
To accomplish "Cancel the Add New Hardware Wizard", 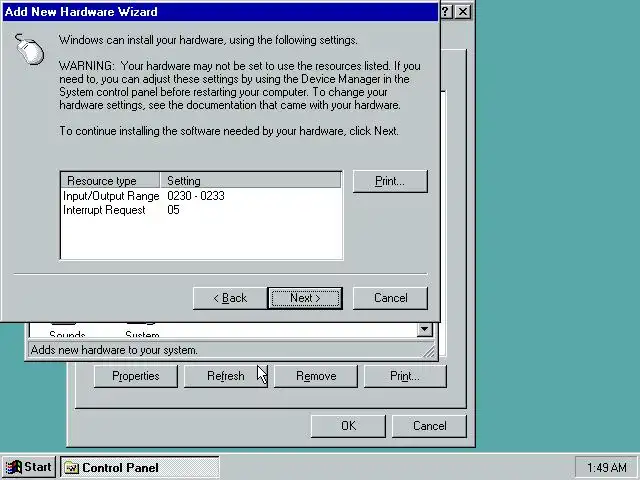I will [x=390, y=298].
